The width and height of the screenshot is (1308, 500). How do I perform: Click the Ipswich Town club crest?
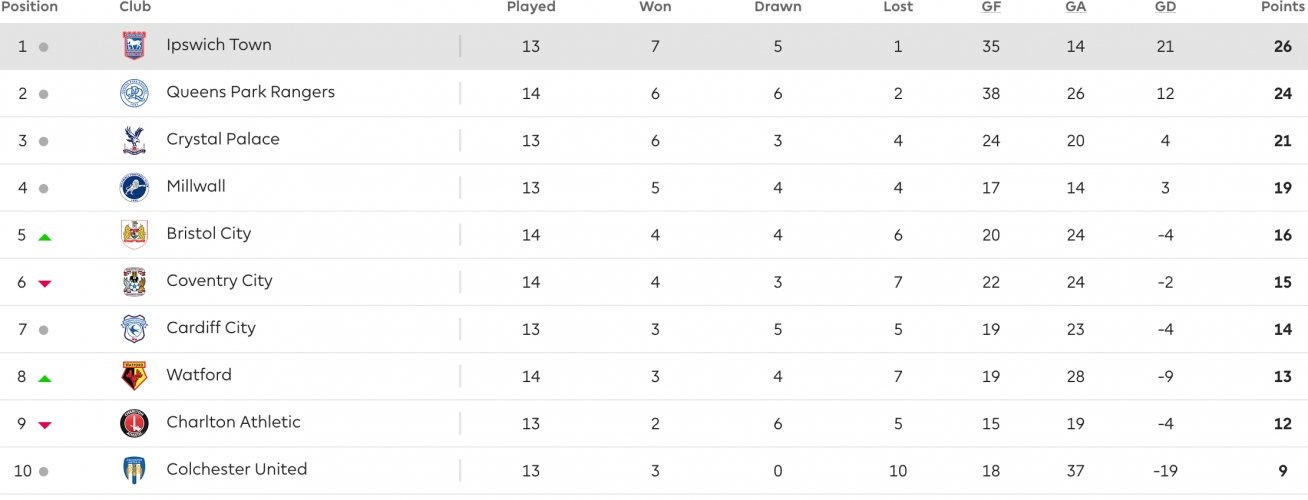click(134, 46)
